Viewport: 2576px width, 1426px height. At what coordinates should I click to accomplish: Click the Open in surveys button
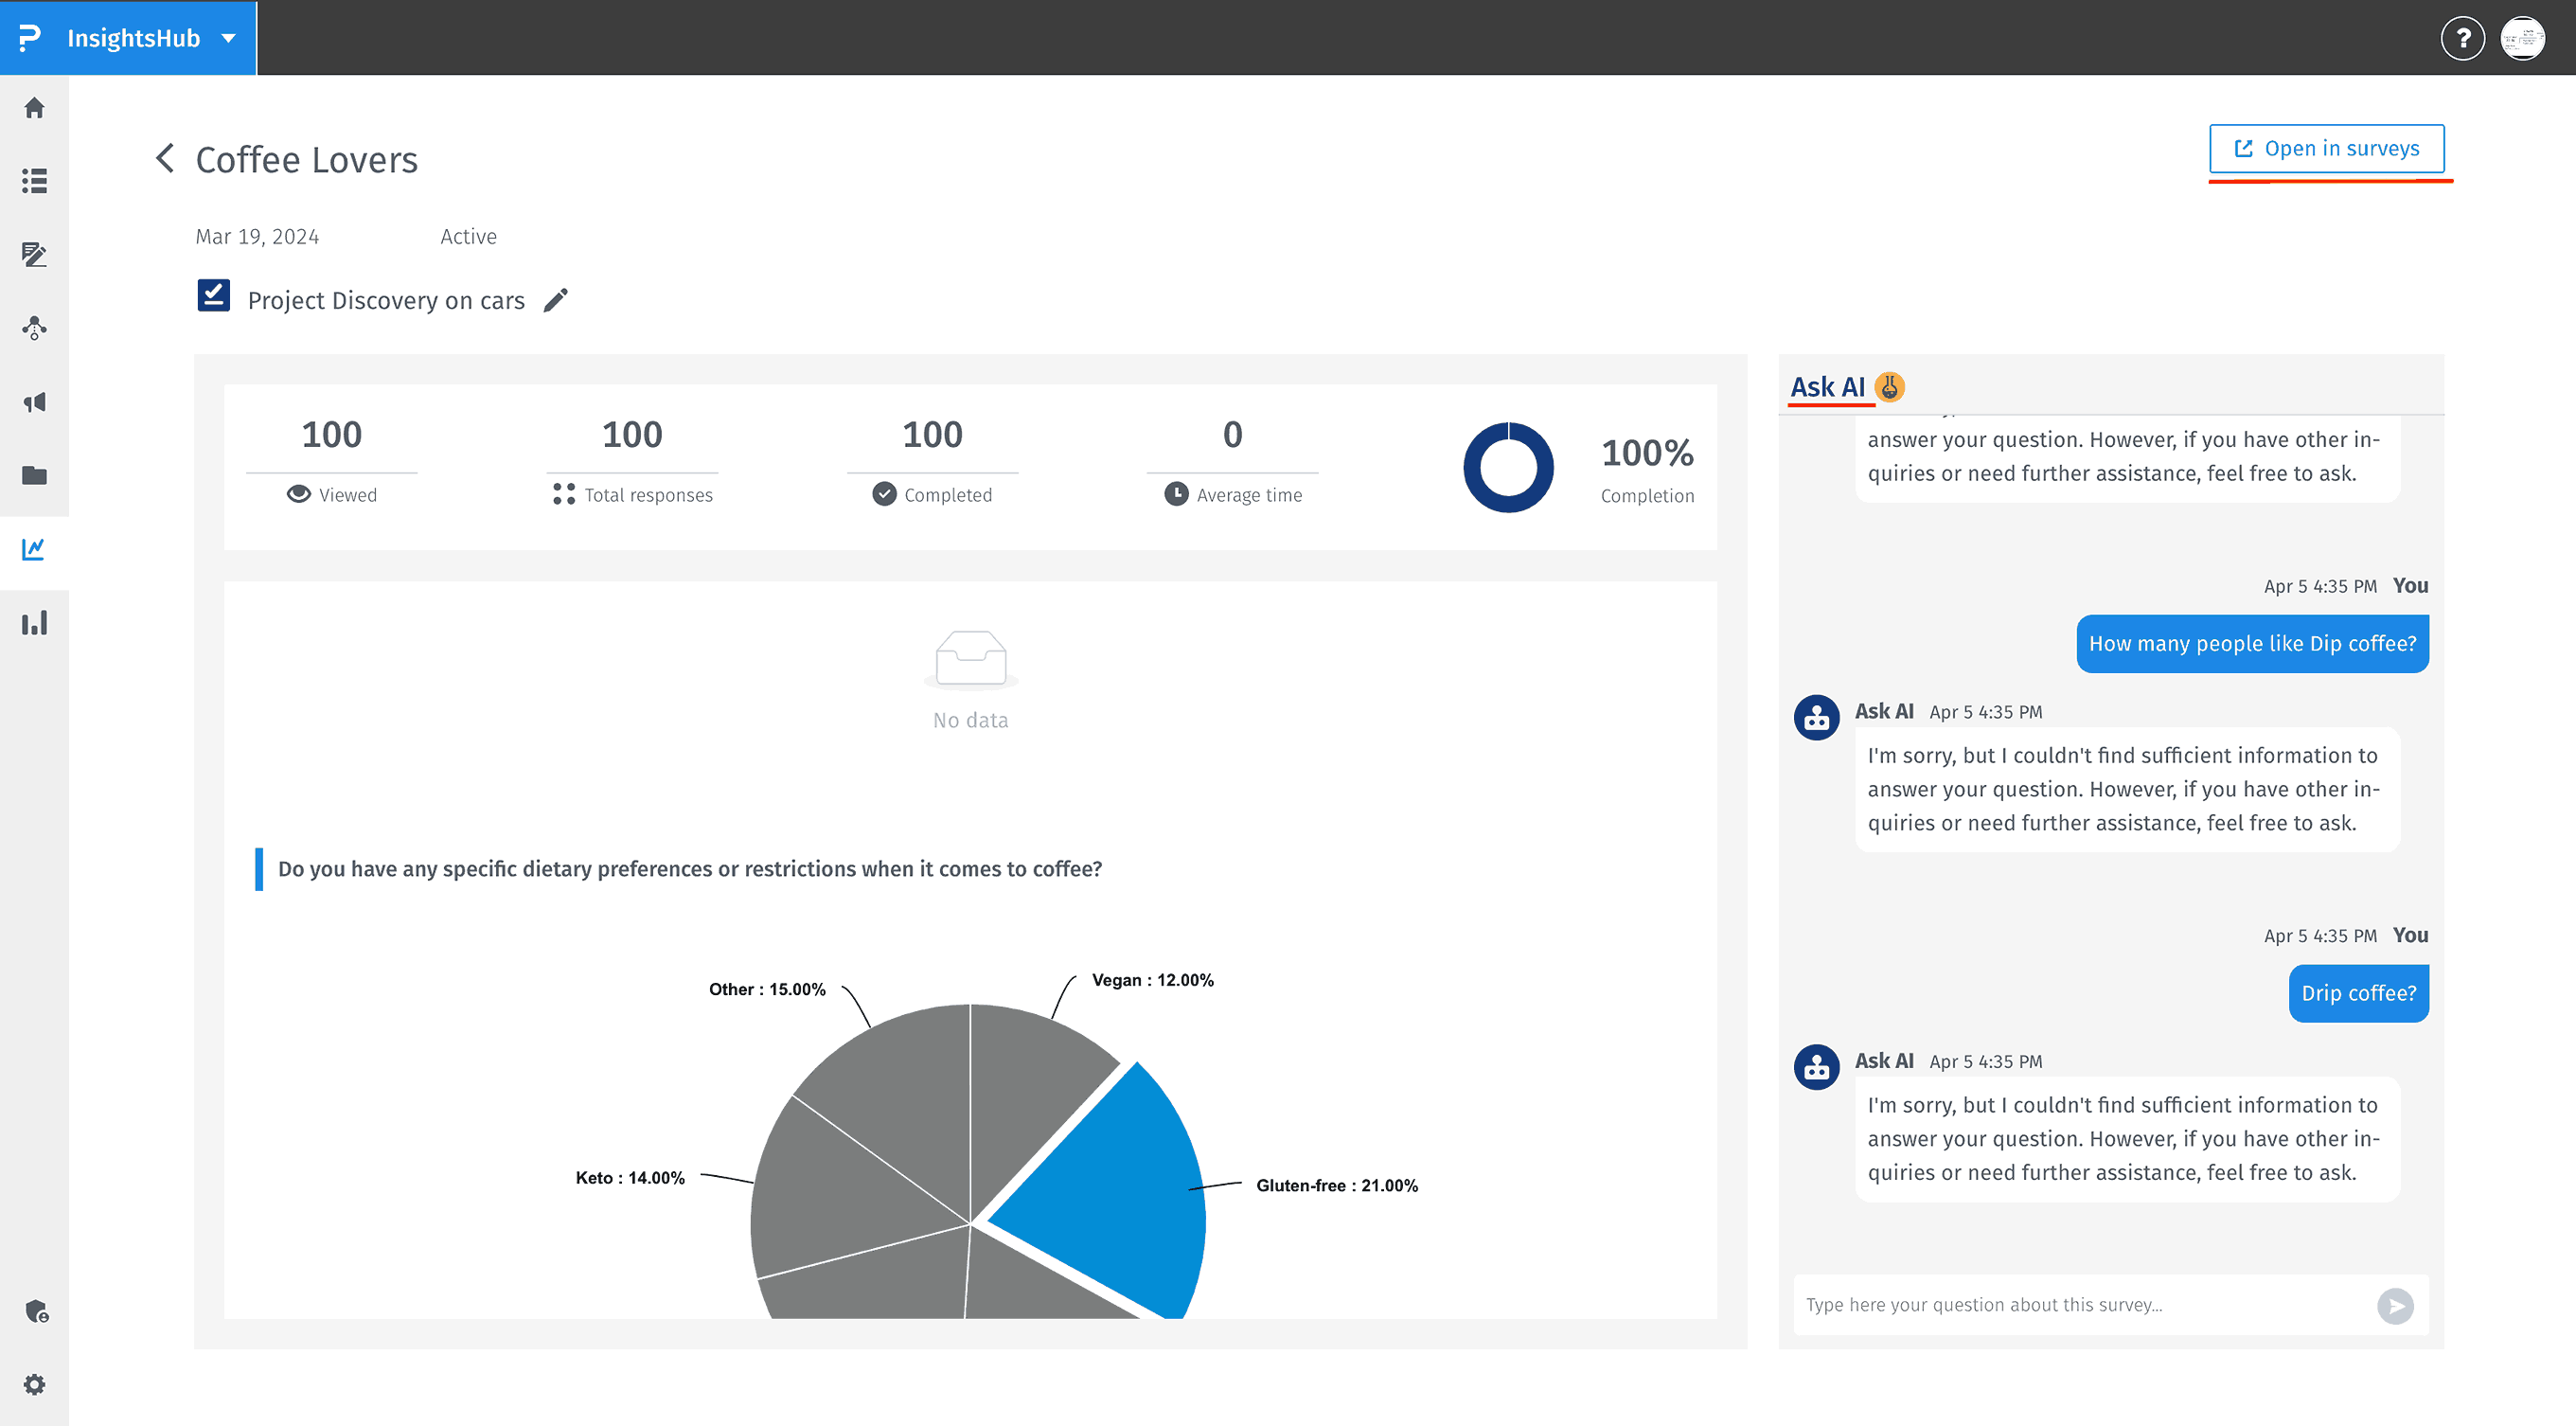coord(2327,148)
